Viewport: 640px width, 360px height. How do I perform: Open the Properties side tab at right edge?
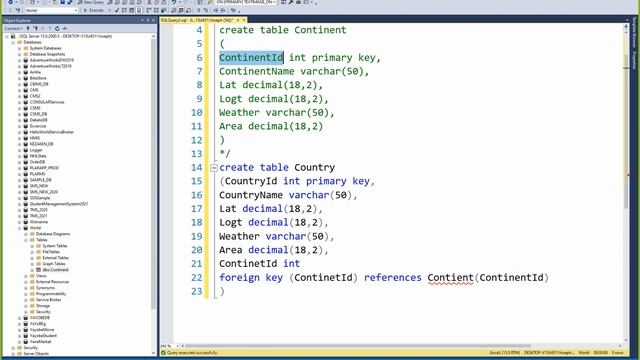point(634,61)
